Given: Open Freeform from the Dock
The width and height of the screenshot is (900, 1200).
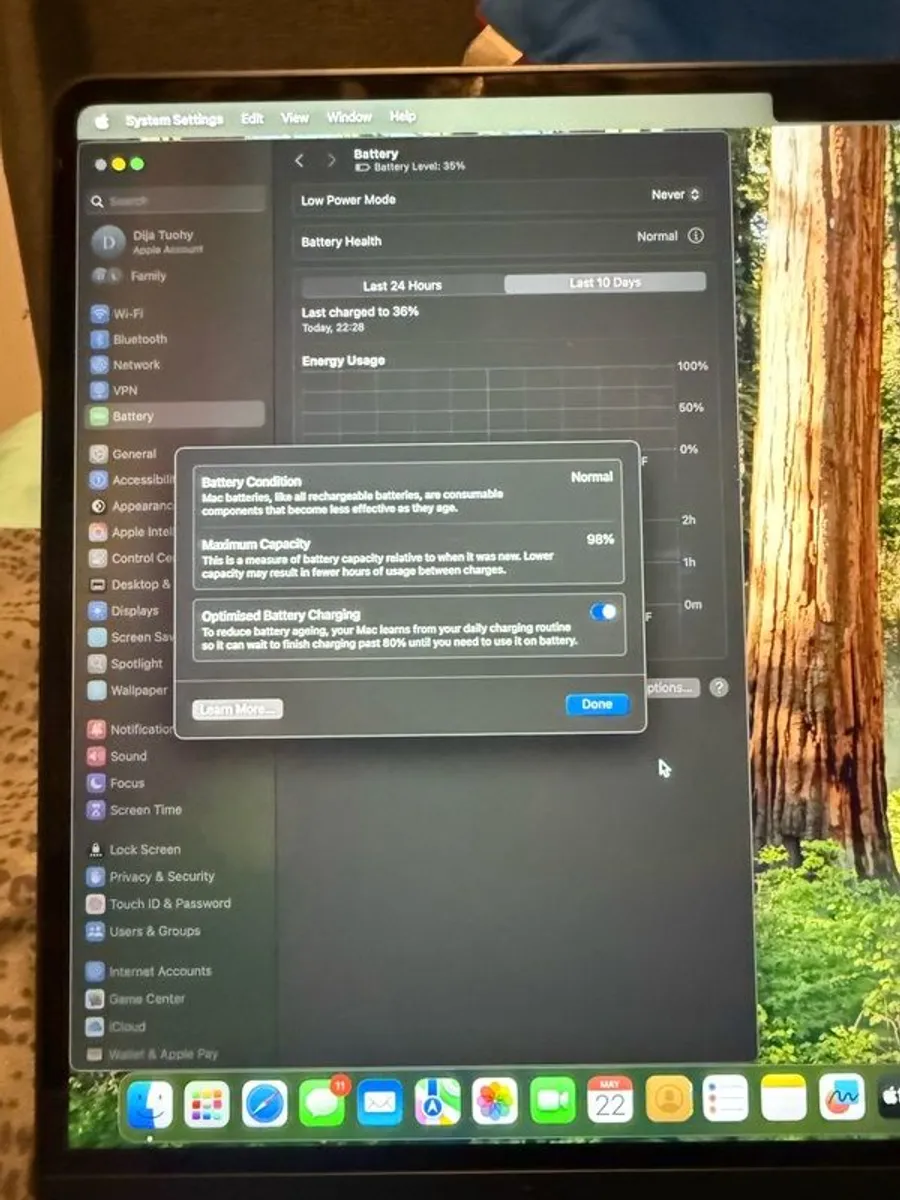Looking at the screenshot, I should pos(842,1096).
